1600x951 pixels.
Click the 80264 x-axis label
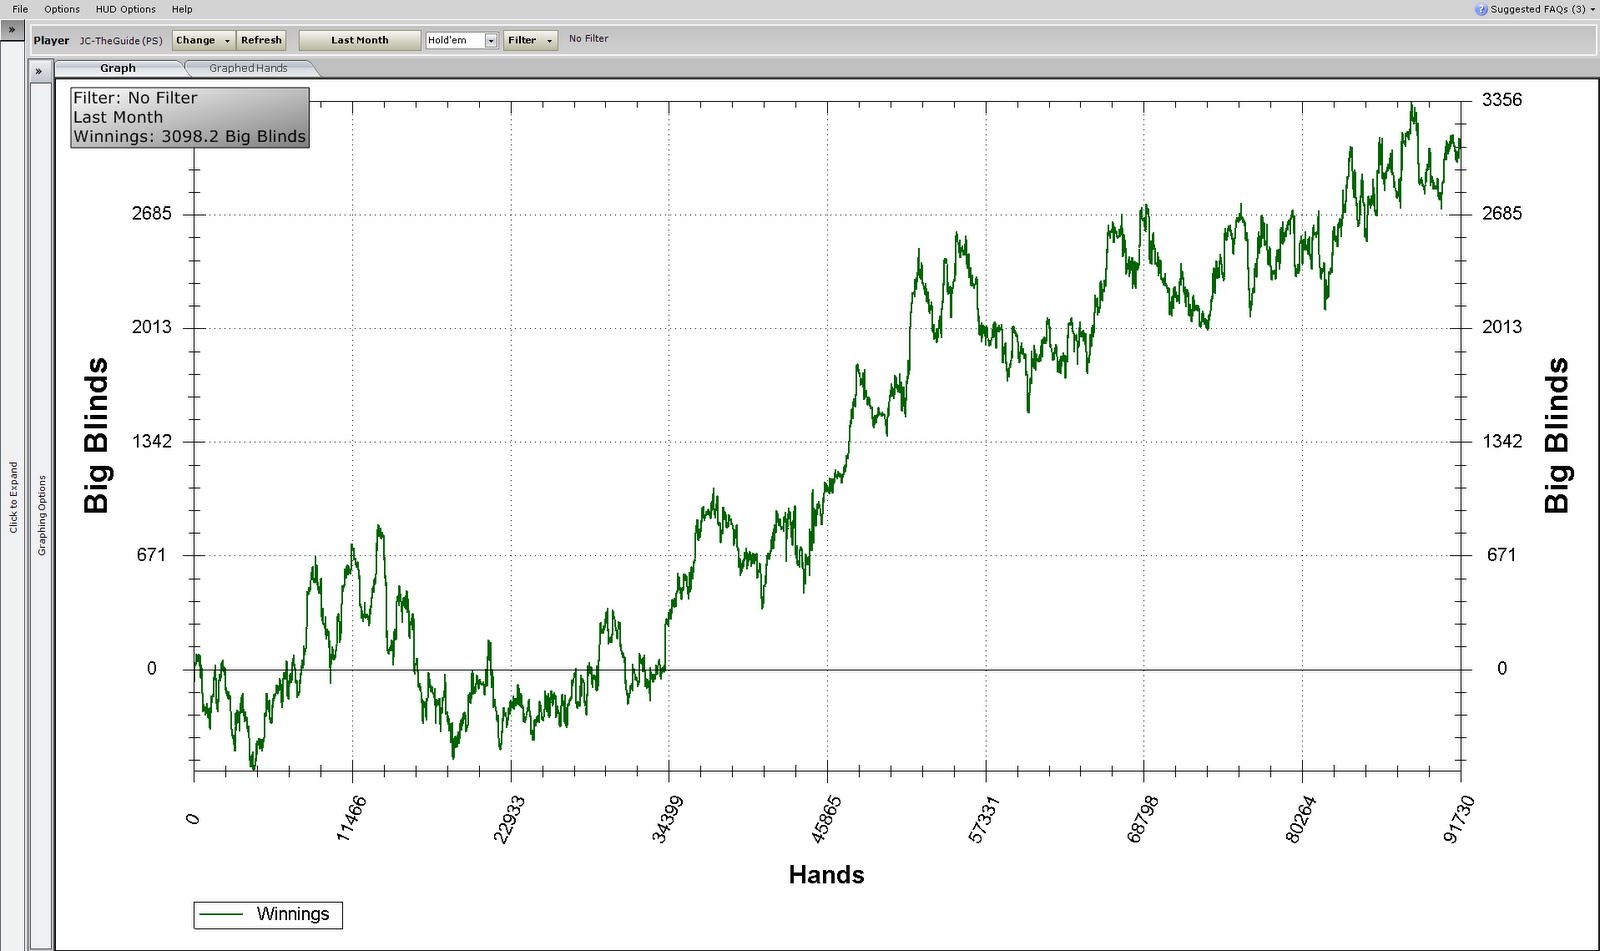click(1301, 819)
